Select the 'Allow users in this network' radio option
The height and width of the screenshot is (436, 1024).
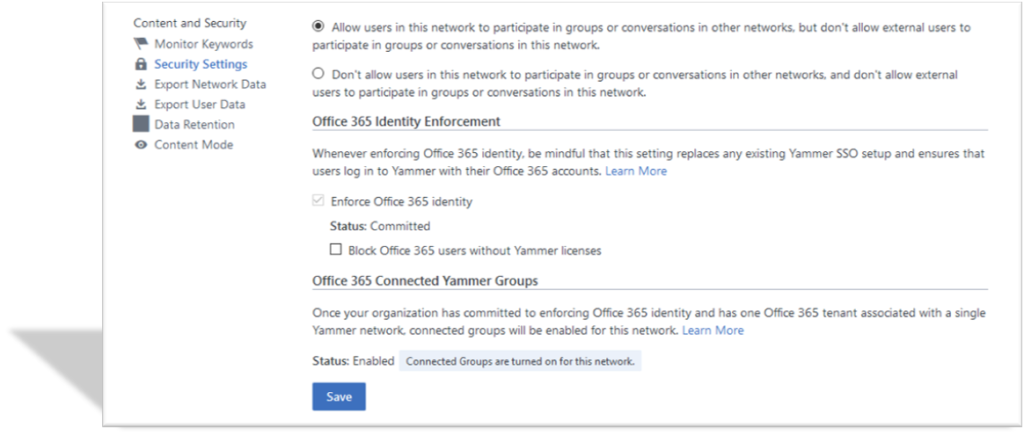pyautogui.click(x=319, y=27)
